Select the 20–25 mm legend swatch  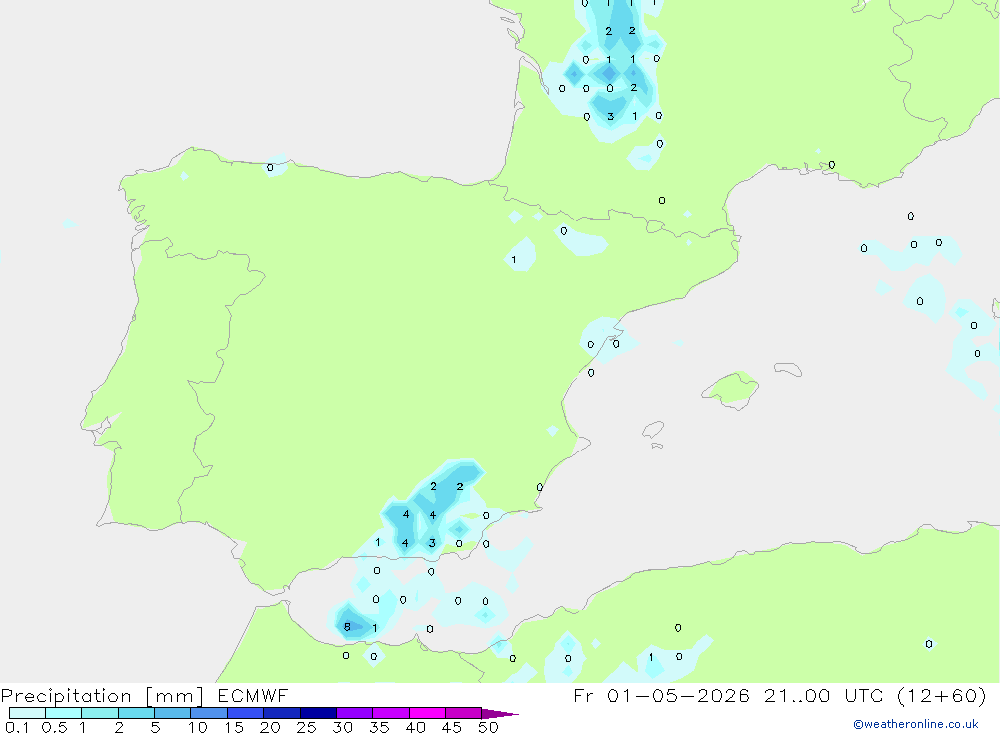coord(282,713)
